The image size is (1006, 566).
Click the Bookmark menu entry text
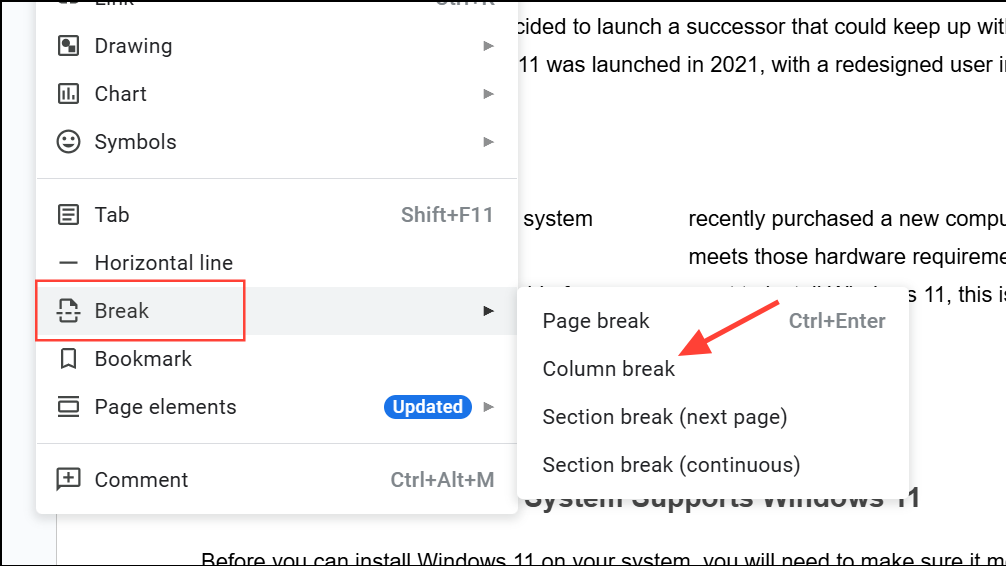point(143,359)
